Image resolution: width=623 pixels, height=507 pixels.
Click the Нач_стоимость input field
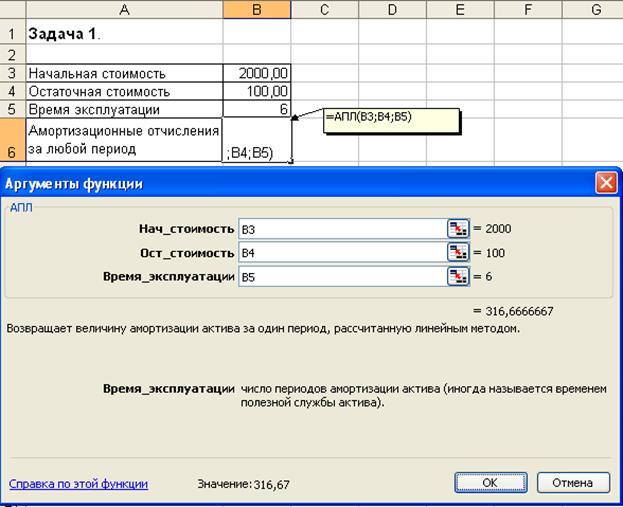tap(342, 228)
